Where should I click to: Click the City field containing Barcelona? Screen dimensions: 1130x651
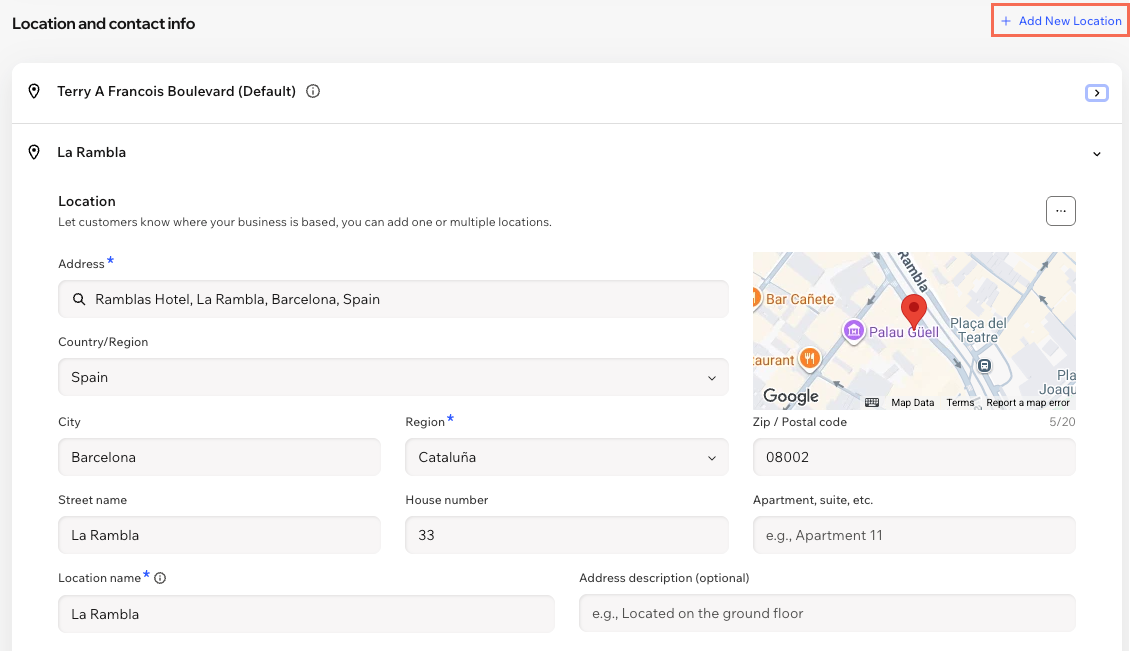[x=220, y=457]
